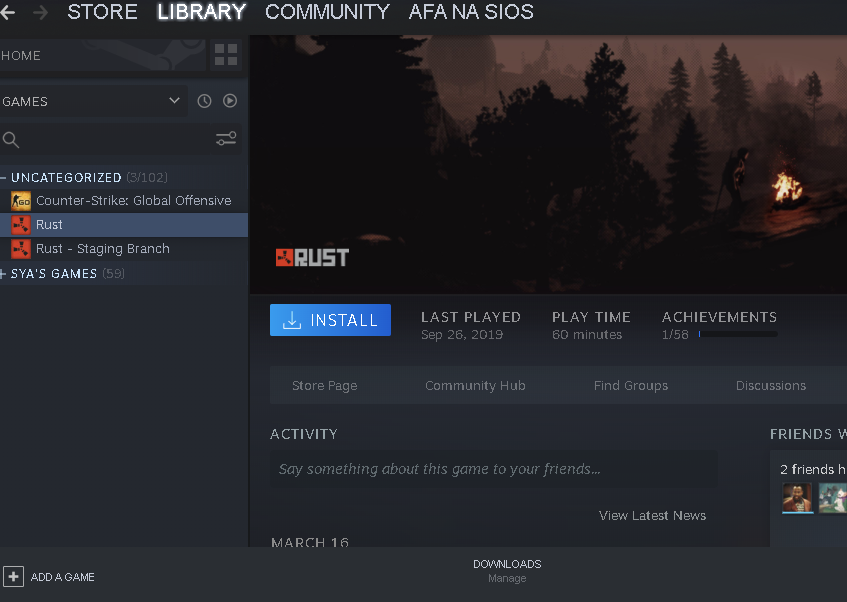Image resolution: width=847 pixels, height=602 pixels.
Task: Open the GAMES filter dropdown
Action: click(x=94, y=101)
